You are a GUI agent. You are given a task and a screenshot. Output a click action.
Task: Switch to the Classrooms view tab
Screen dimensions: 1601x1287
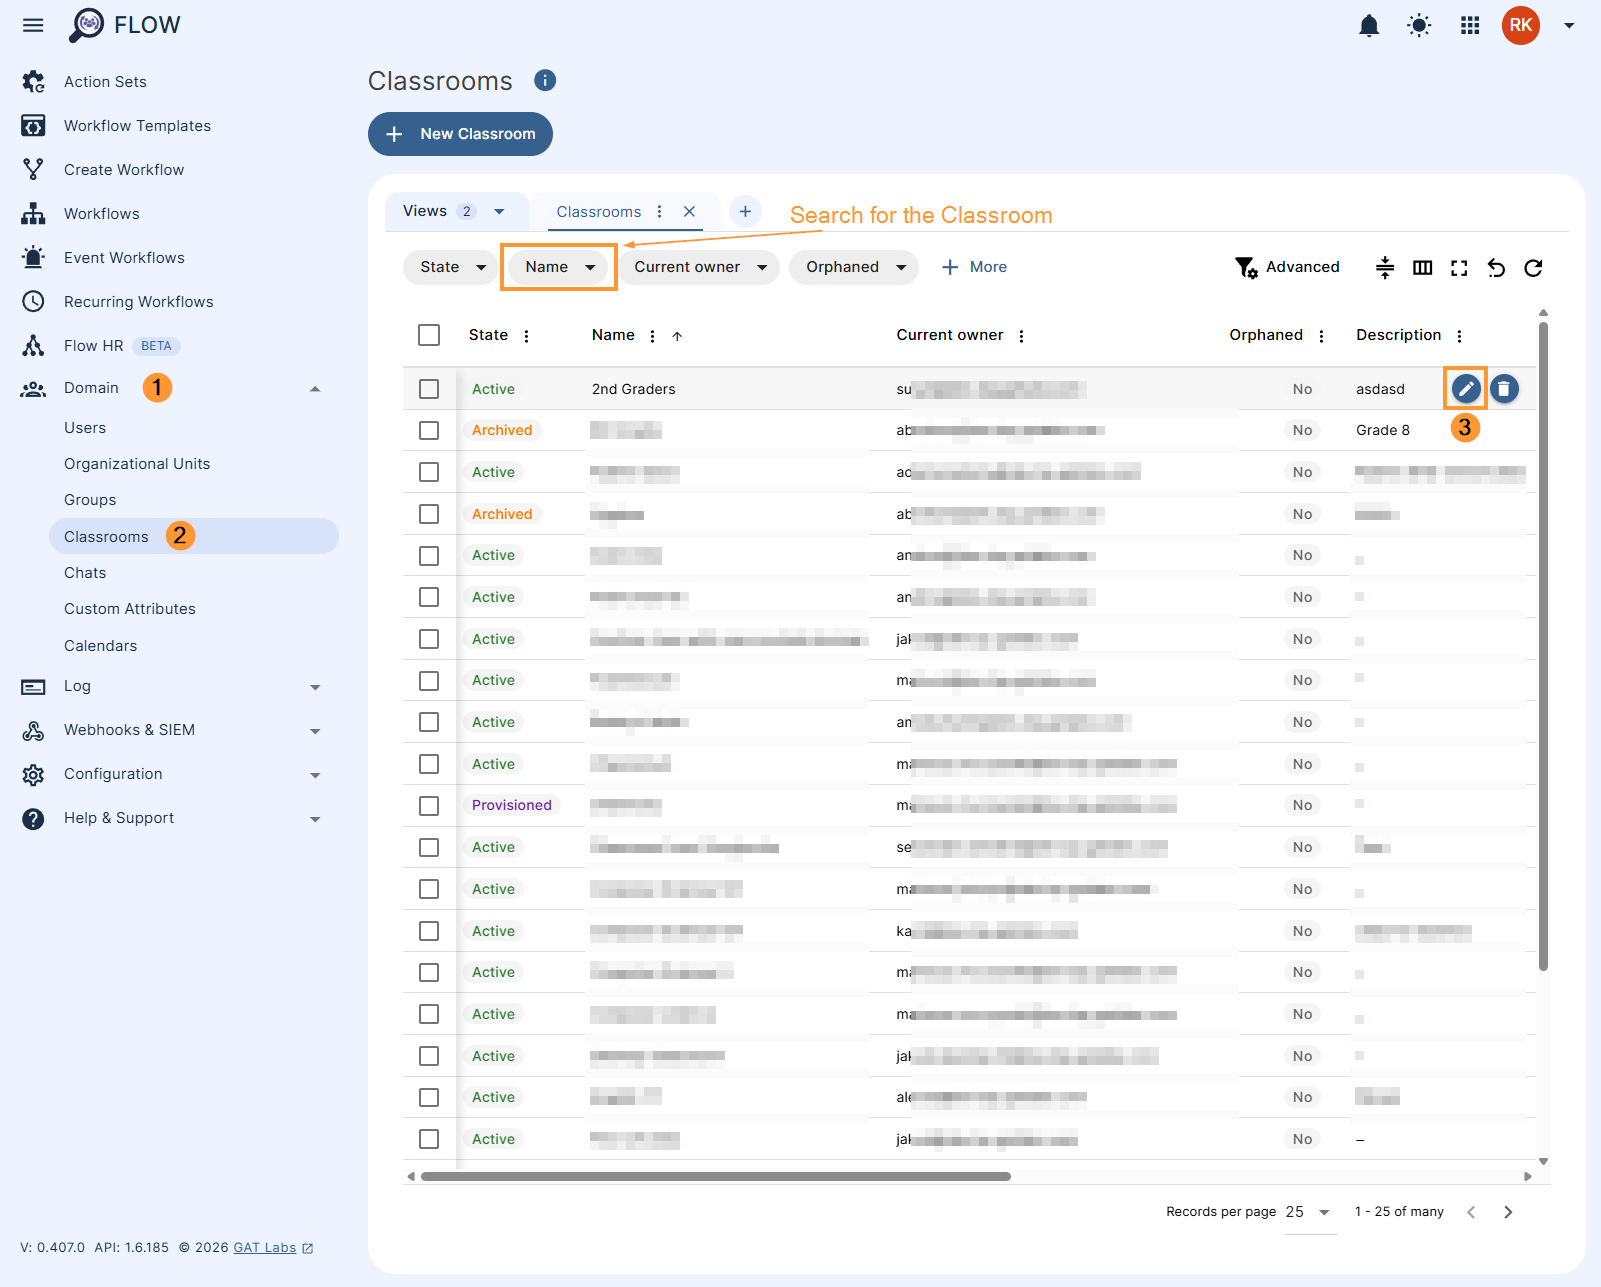click(x=599, y=212)
